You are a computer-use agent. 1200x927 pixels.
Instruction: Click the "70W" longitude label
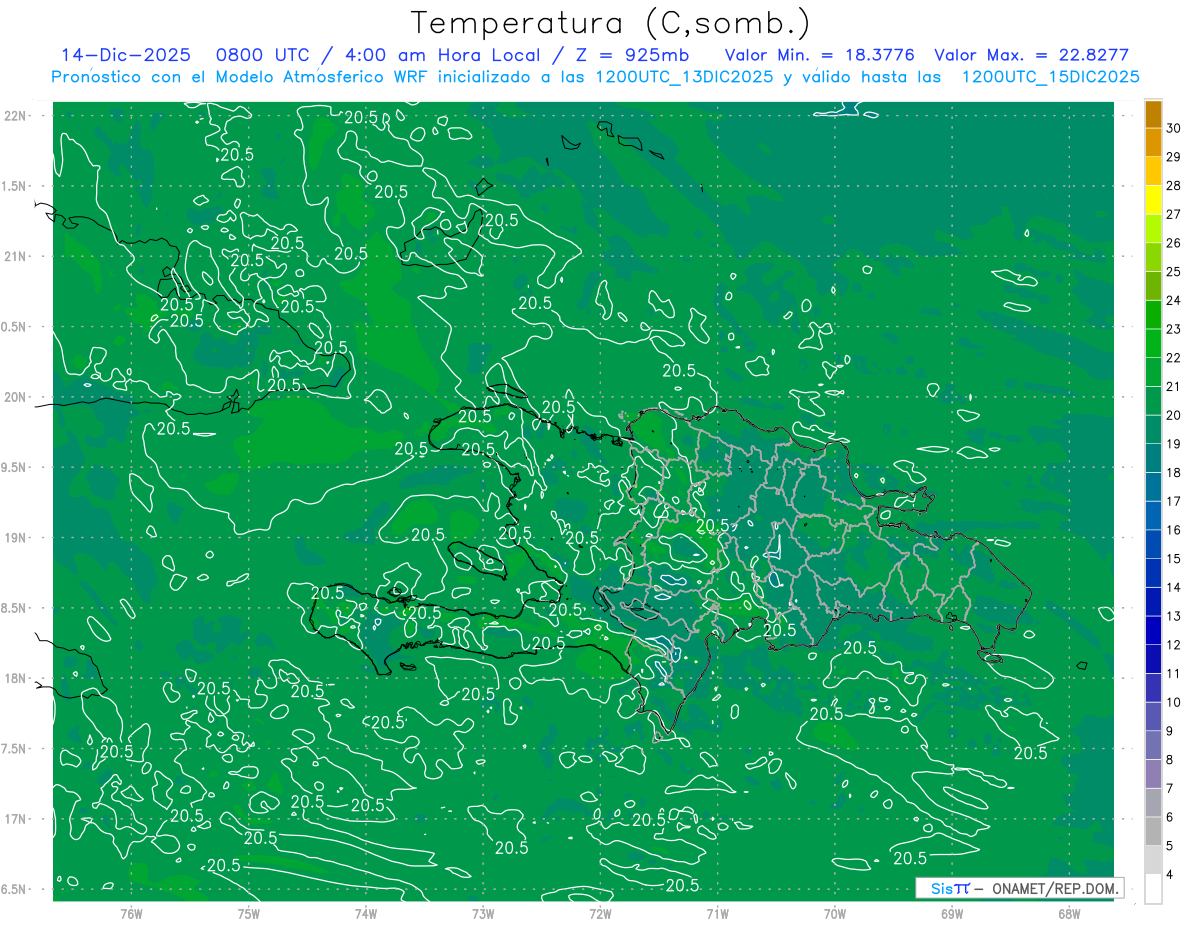point(834,914)
